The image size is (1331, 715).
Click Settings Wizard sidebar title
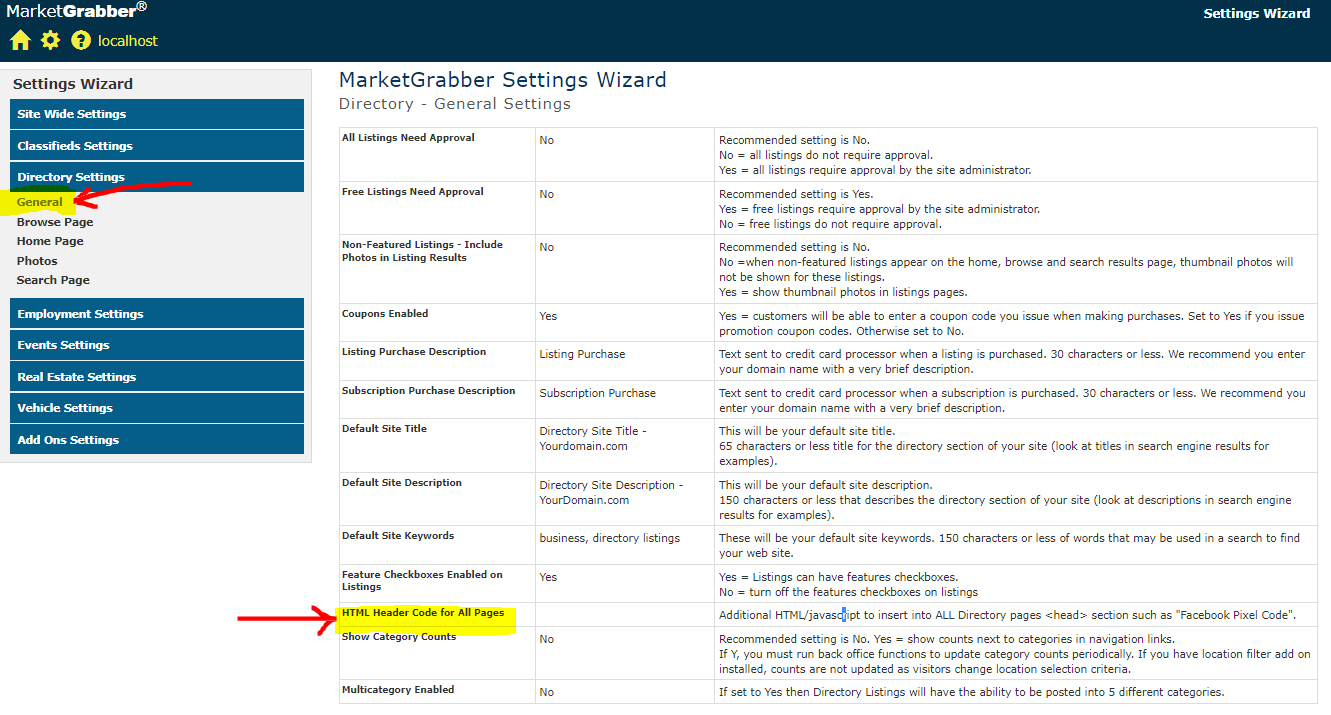point(73,84)
